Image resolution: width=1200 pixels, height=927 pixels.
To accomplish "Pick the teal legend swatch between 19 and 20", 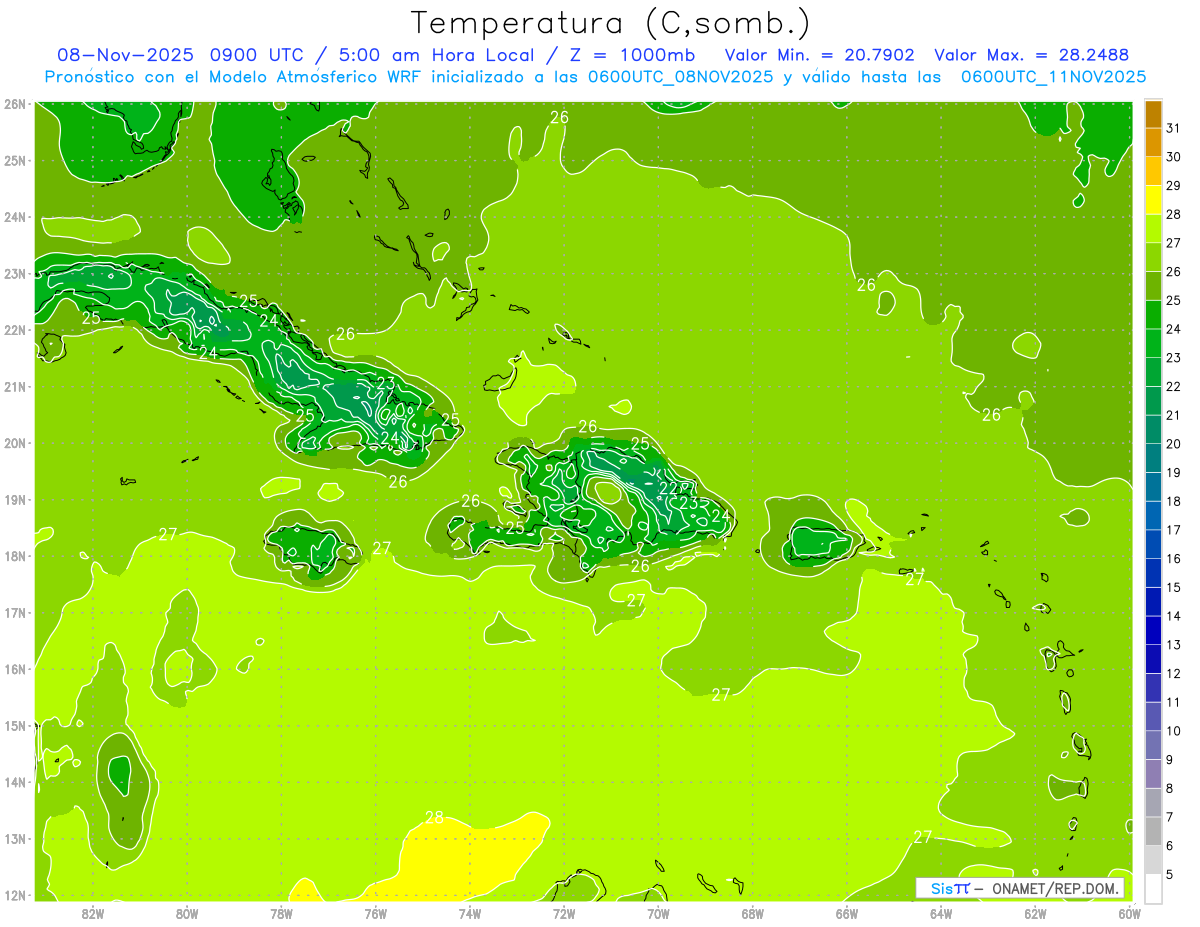I will point(1154,458).
